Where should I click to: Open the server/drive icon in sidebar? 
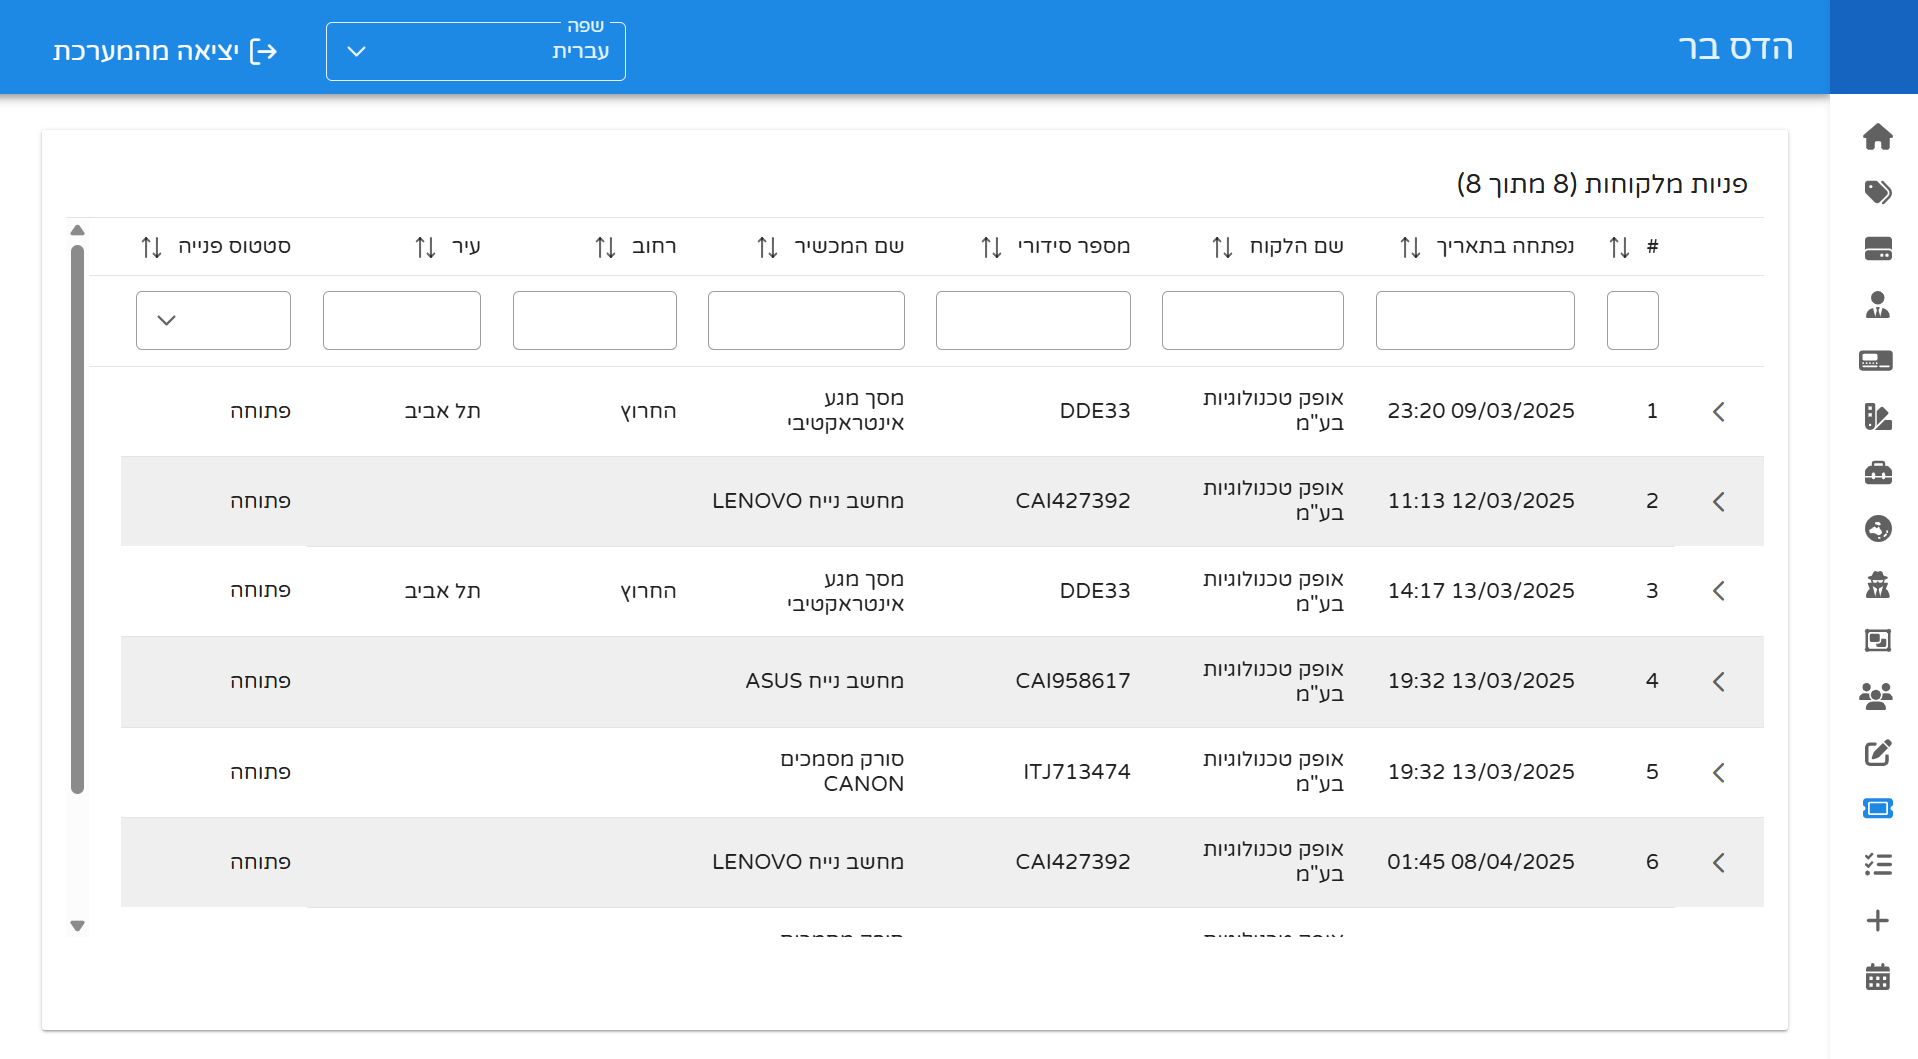pyautogui.click(x=1877, y=248)
